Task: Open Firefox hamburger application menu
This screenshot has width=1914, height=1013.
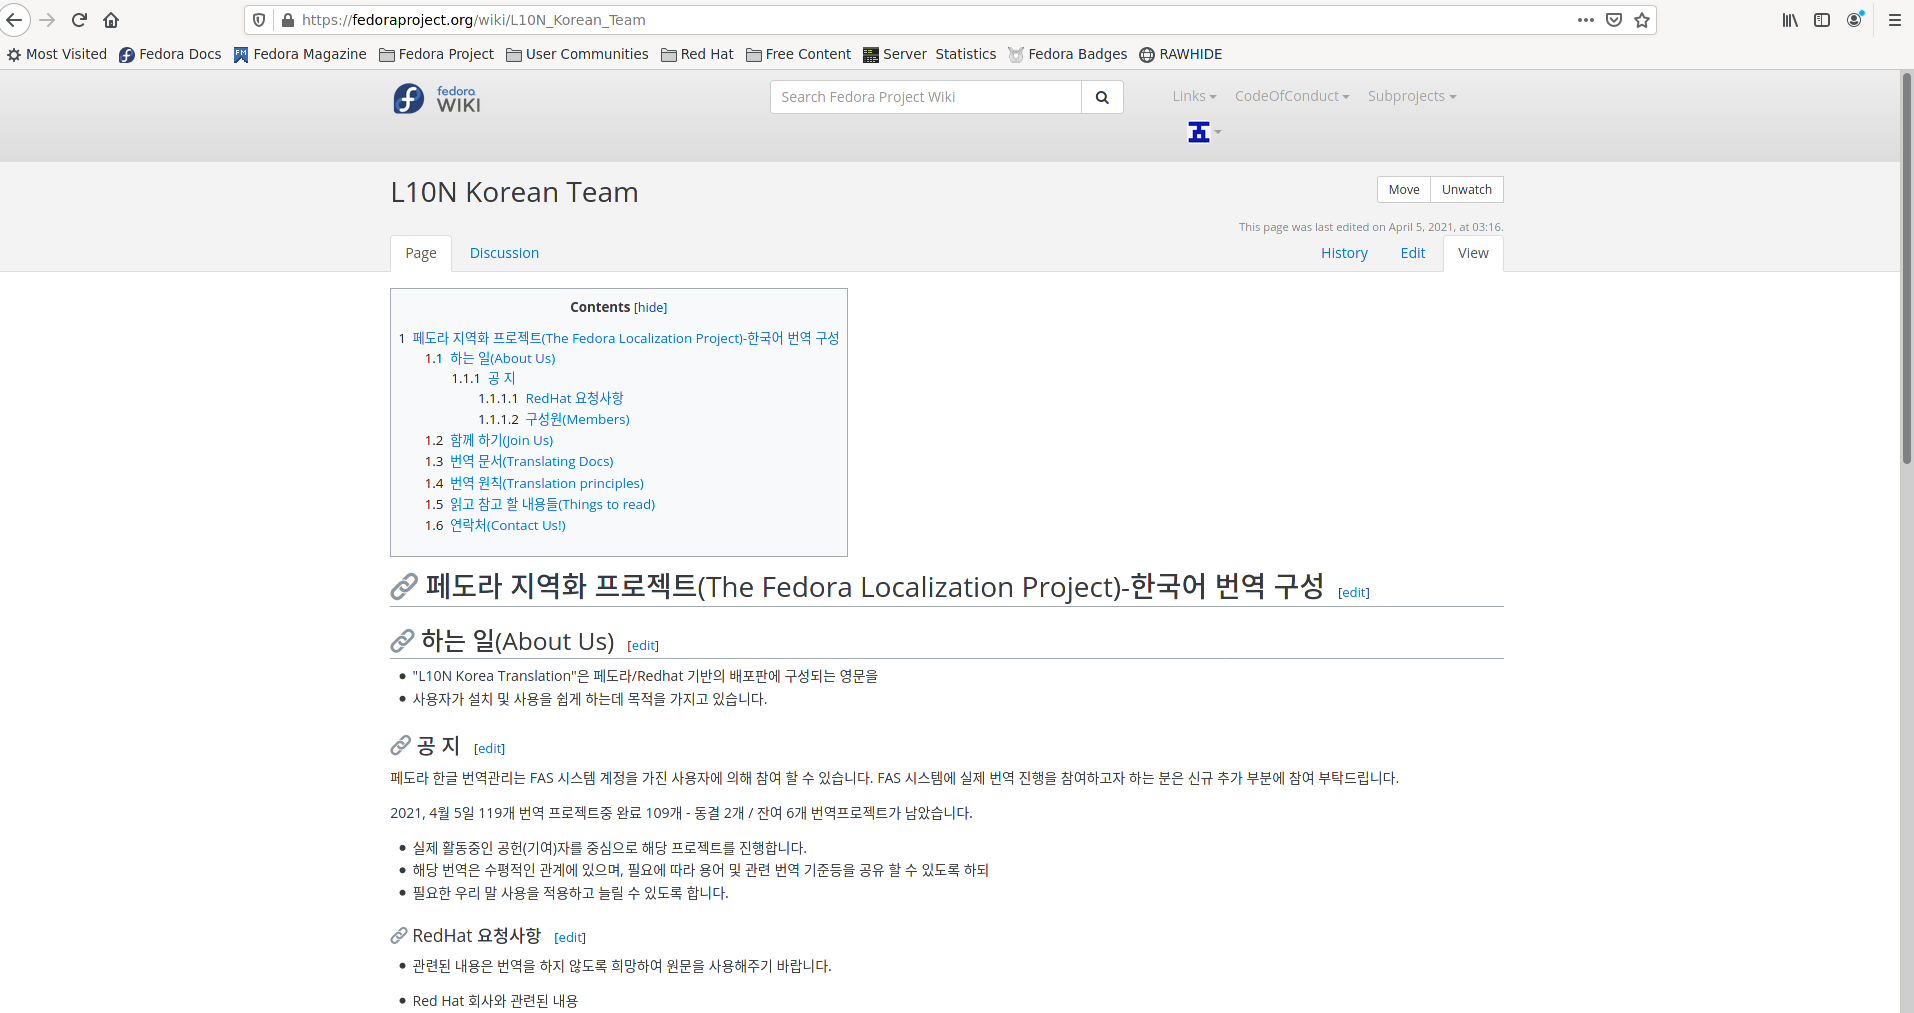Action: pyautogui.click(x=1894, y=20)
